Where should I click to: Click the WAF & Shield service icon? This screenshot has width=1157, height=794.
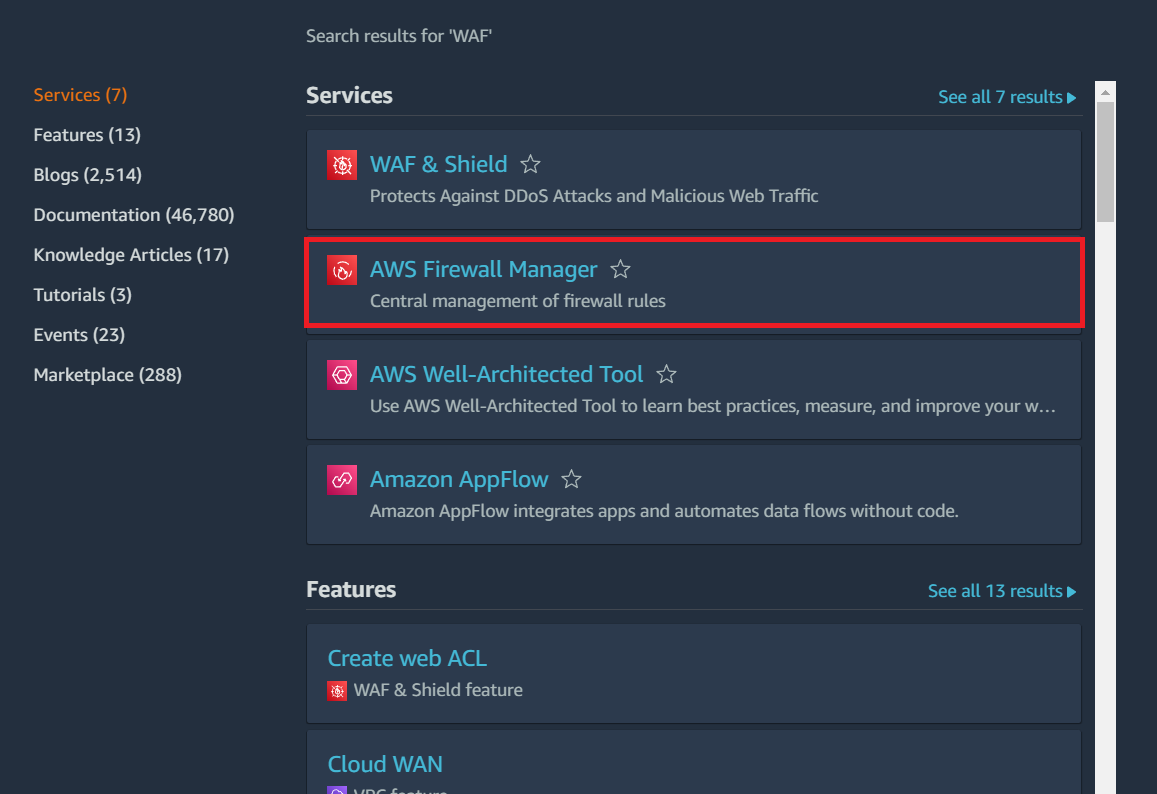click(x=341, y=164)
